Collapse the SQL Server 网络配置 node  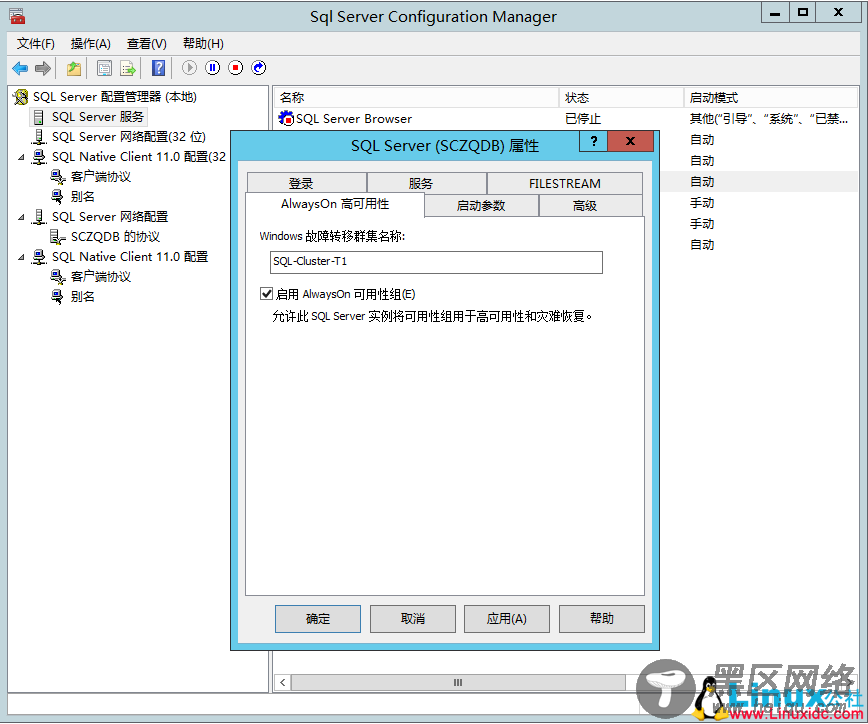pyautogui.click(x=21, y=217)
